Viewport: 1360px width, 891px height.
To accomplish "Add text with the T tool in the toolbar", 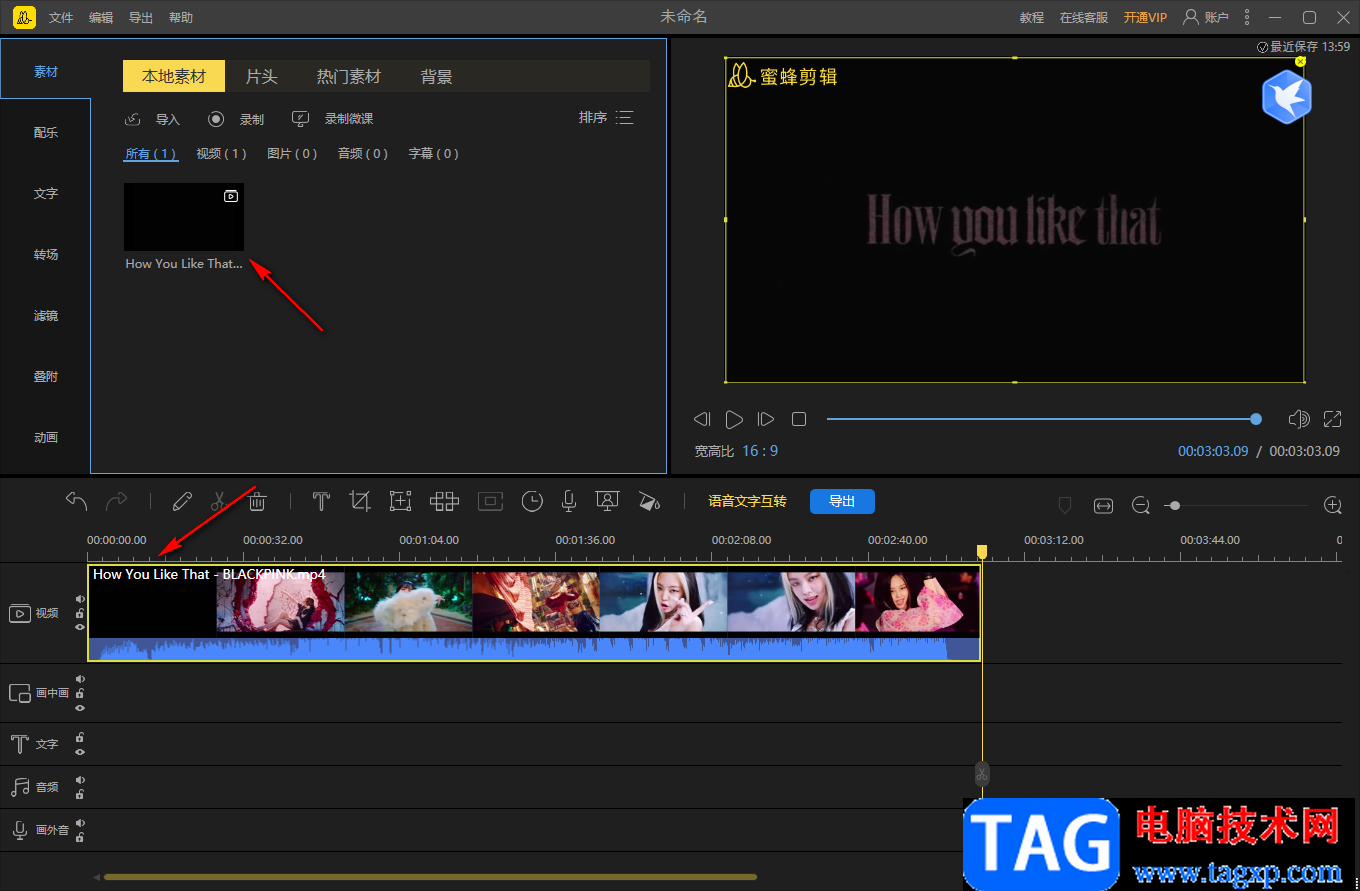I will pyautogui.click(x=321, y=501).
